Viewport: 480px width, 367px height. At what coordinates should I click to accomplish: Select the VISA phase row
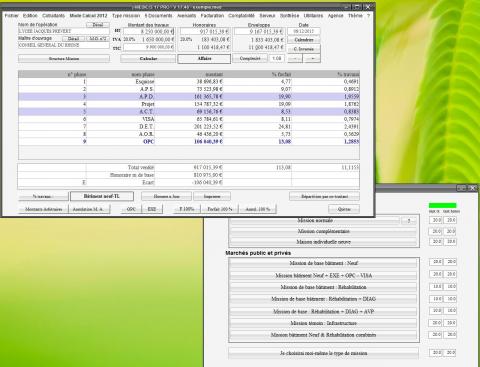(189, 119)
